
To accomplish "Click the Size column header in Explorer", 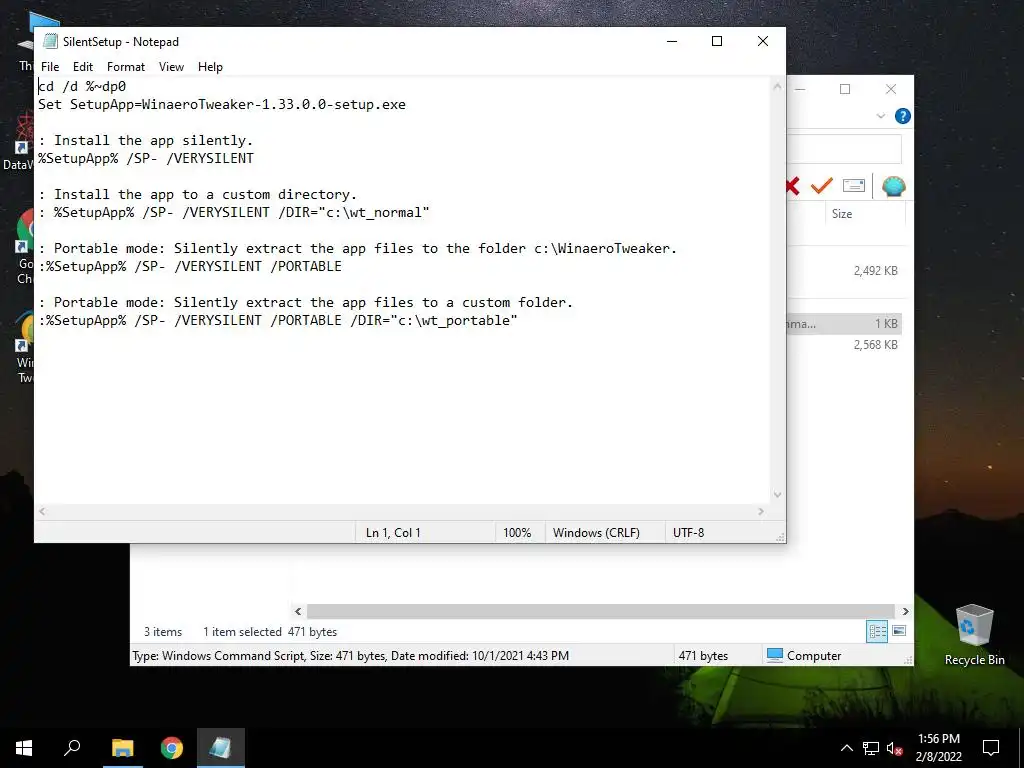I will point(864,214).
